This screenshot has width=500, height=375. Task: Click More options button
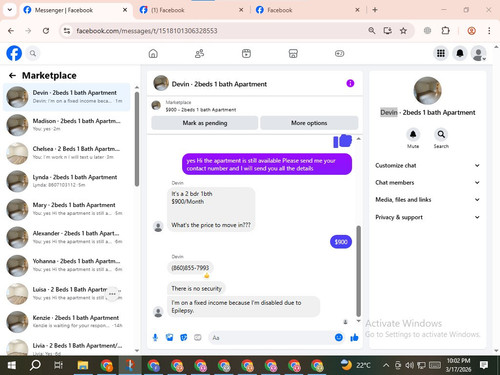pyautogui.click(x=309, y=123)
